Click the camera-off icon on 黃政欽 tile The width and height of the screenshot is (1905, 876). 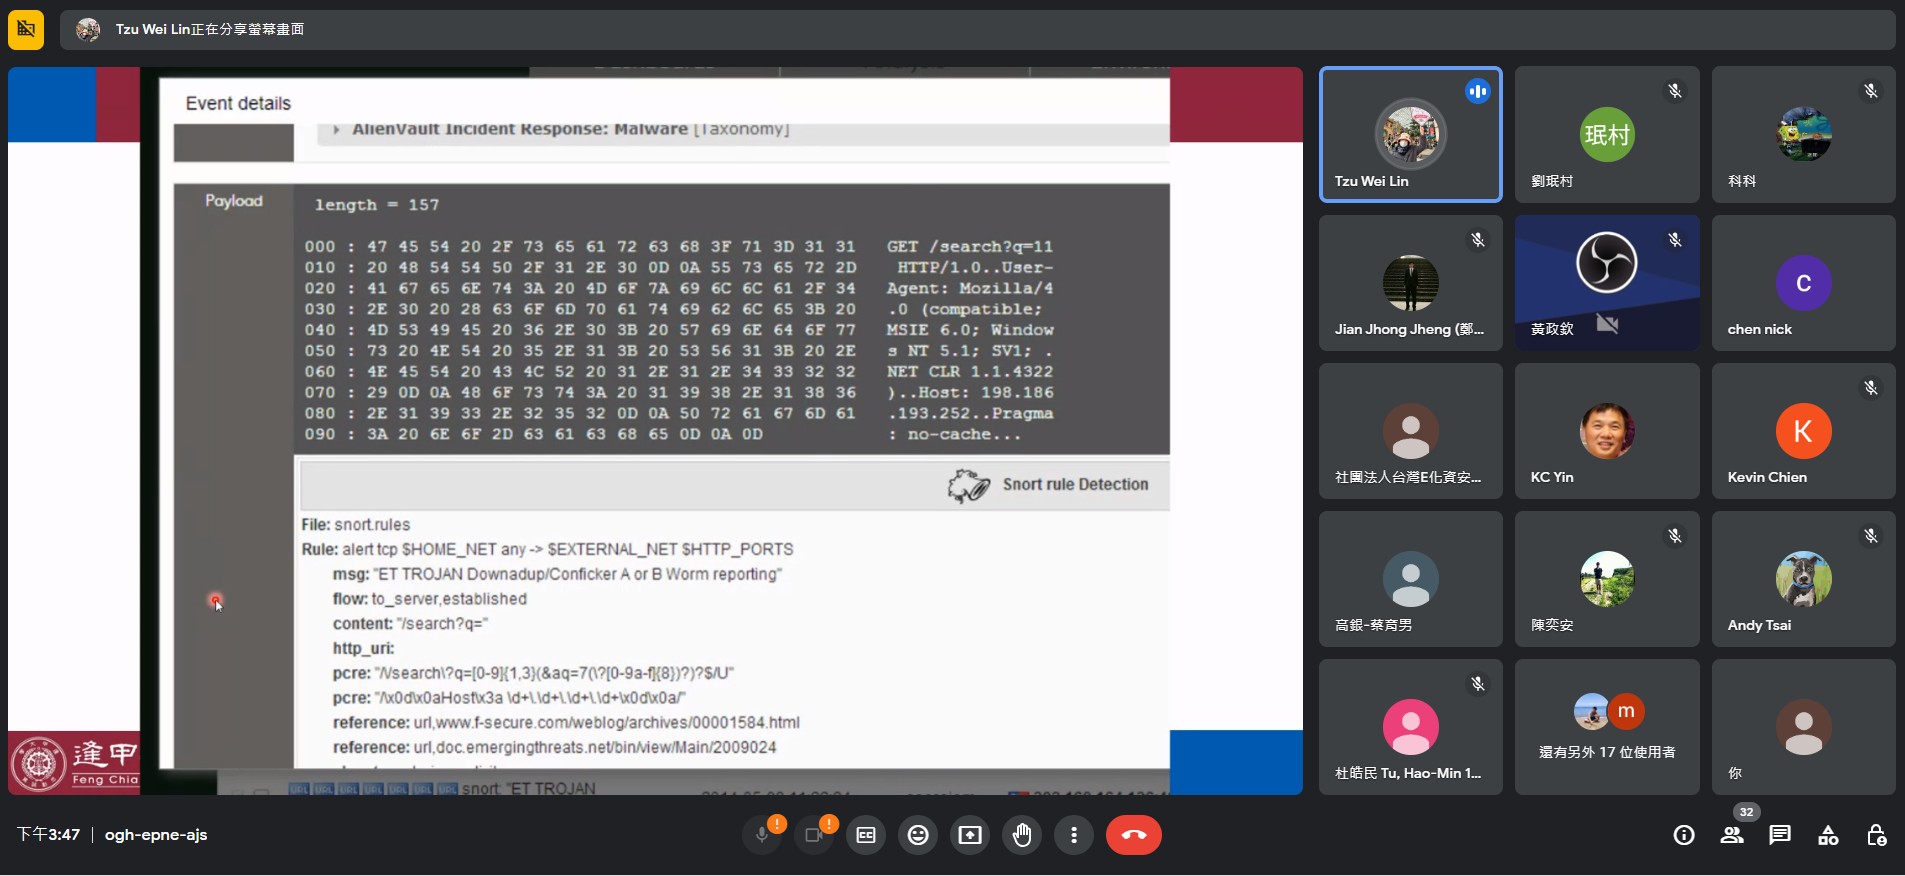pos(1607,324)
